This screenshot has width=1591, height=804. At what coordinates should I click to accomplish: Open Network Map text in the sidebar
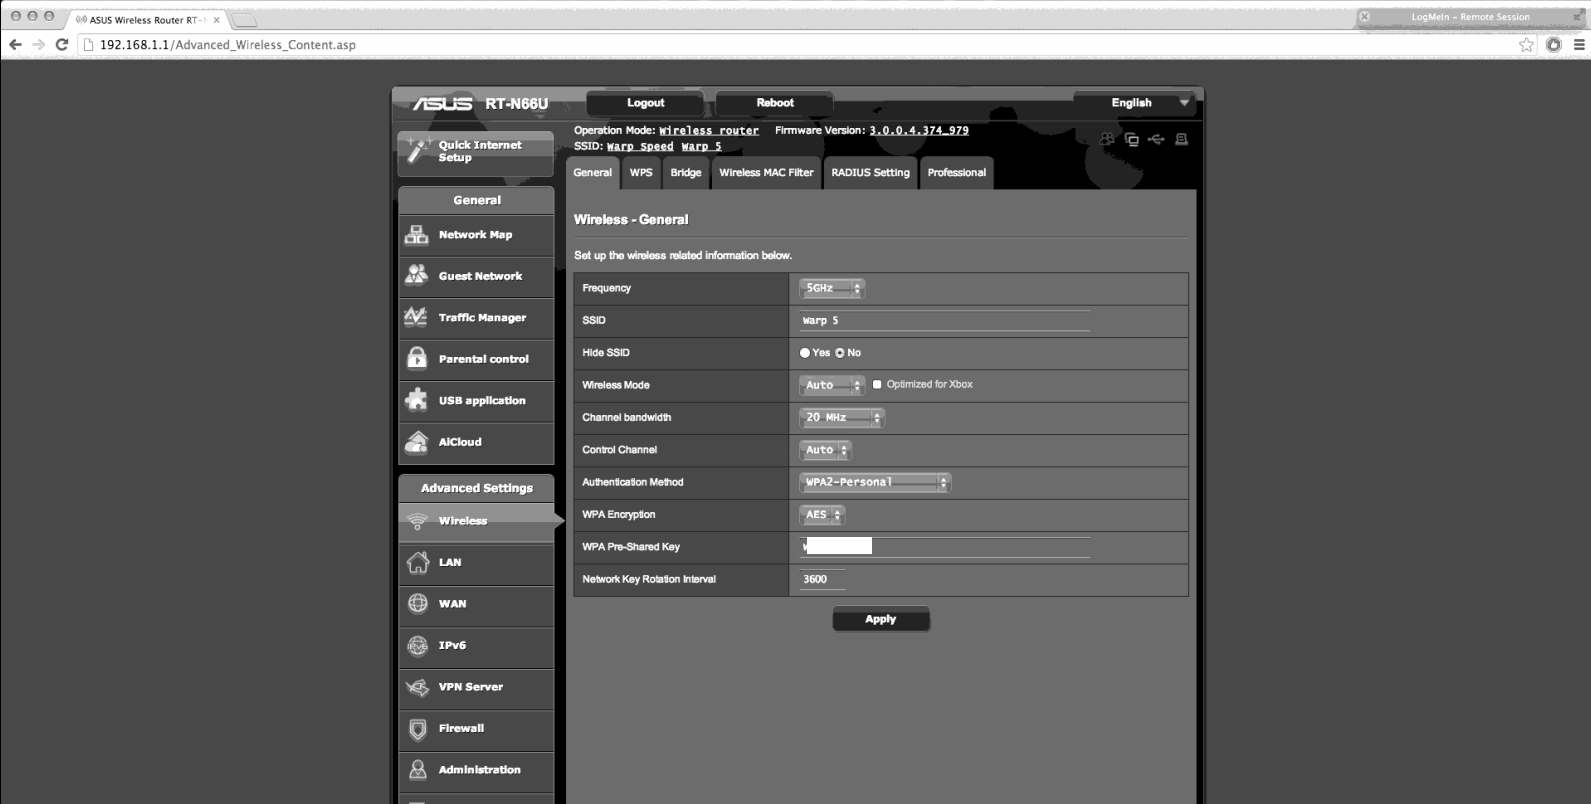tap(475, 235)
